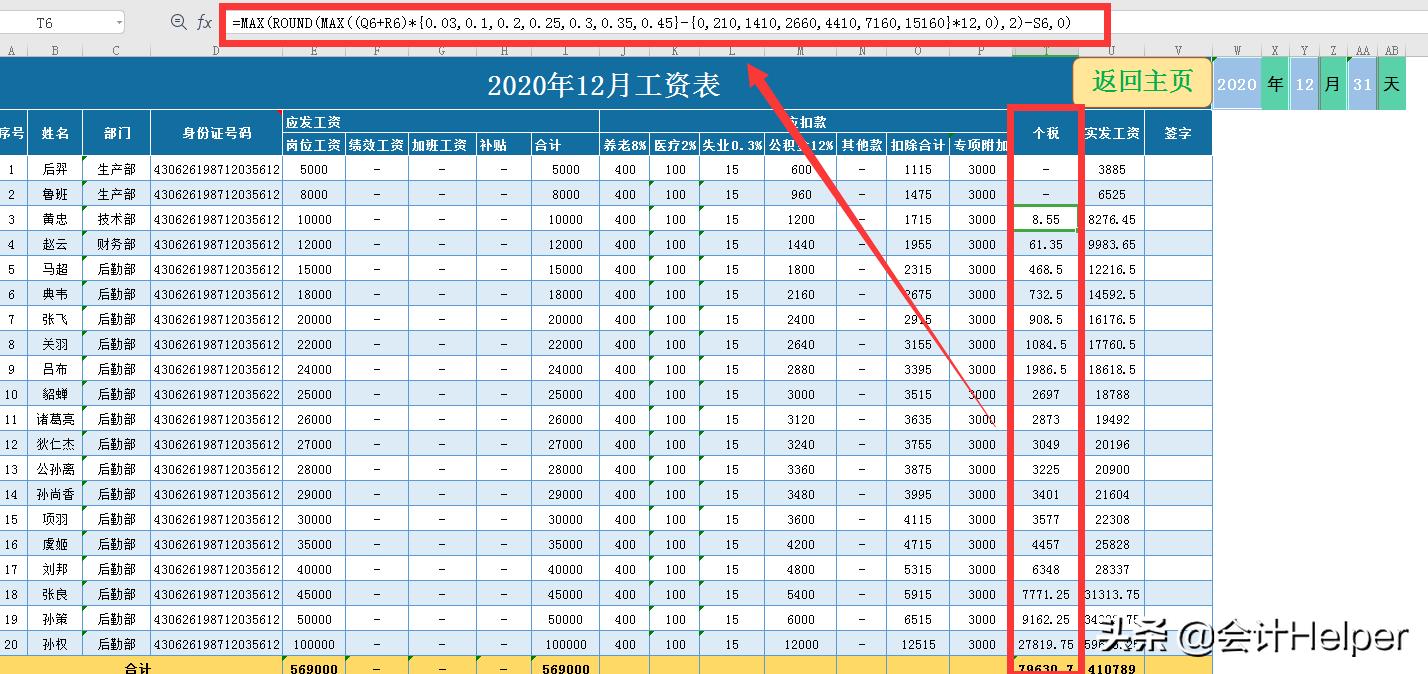This screenshot has height=674, width=1428.
Task: Select 黄忠's 个税 cell showing 8.55
Action: (x=1046, y=219)
